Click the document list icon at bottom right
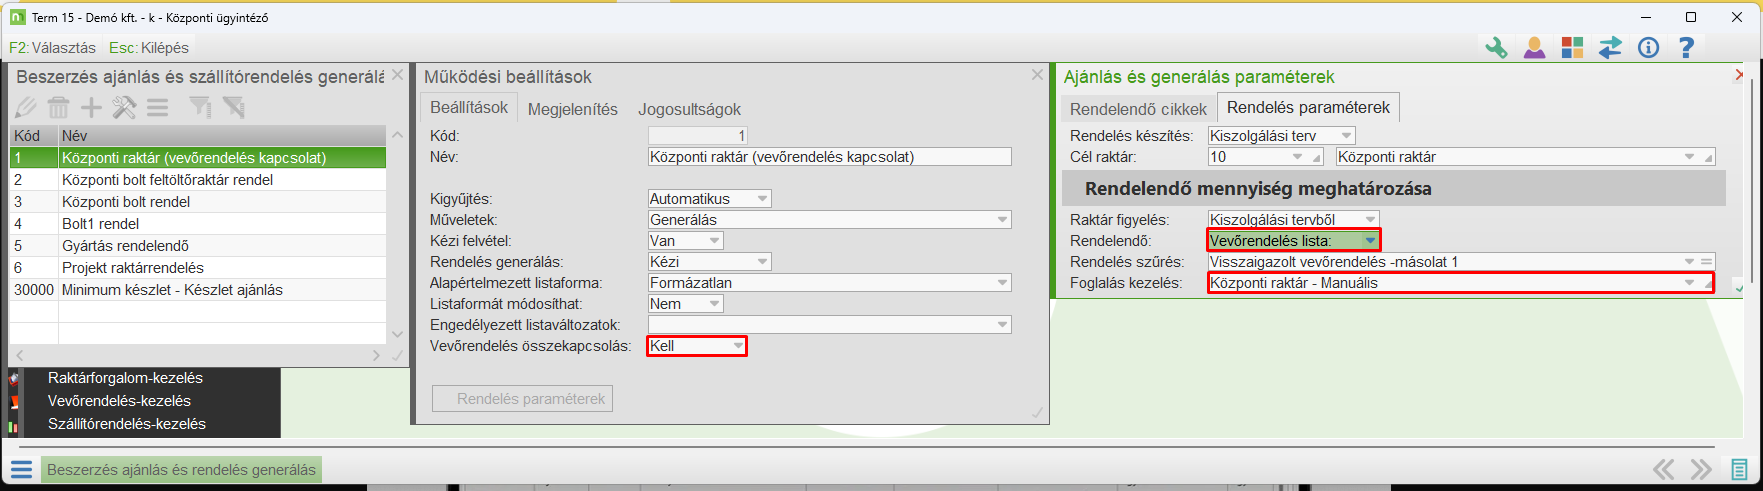 point(1740,470)
